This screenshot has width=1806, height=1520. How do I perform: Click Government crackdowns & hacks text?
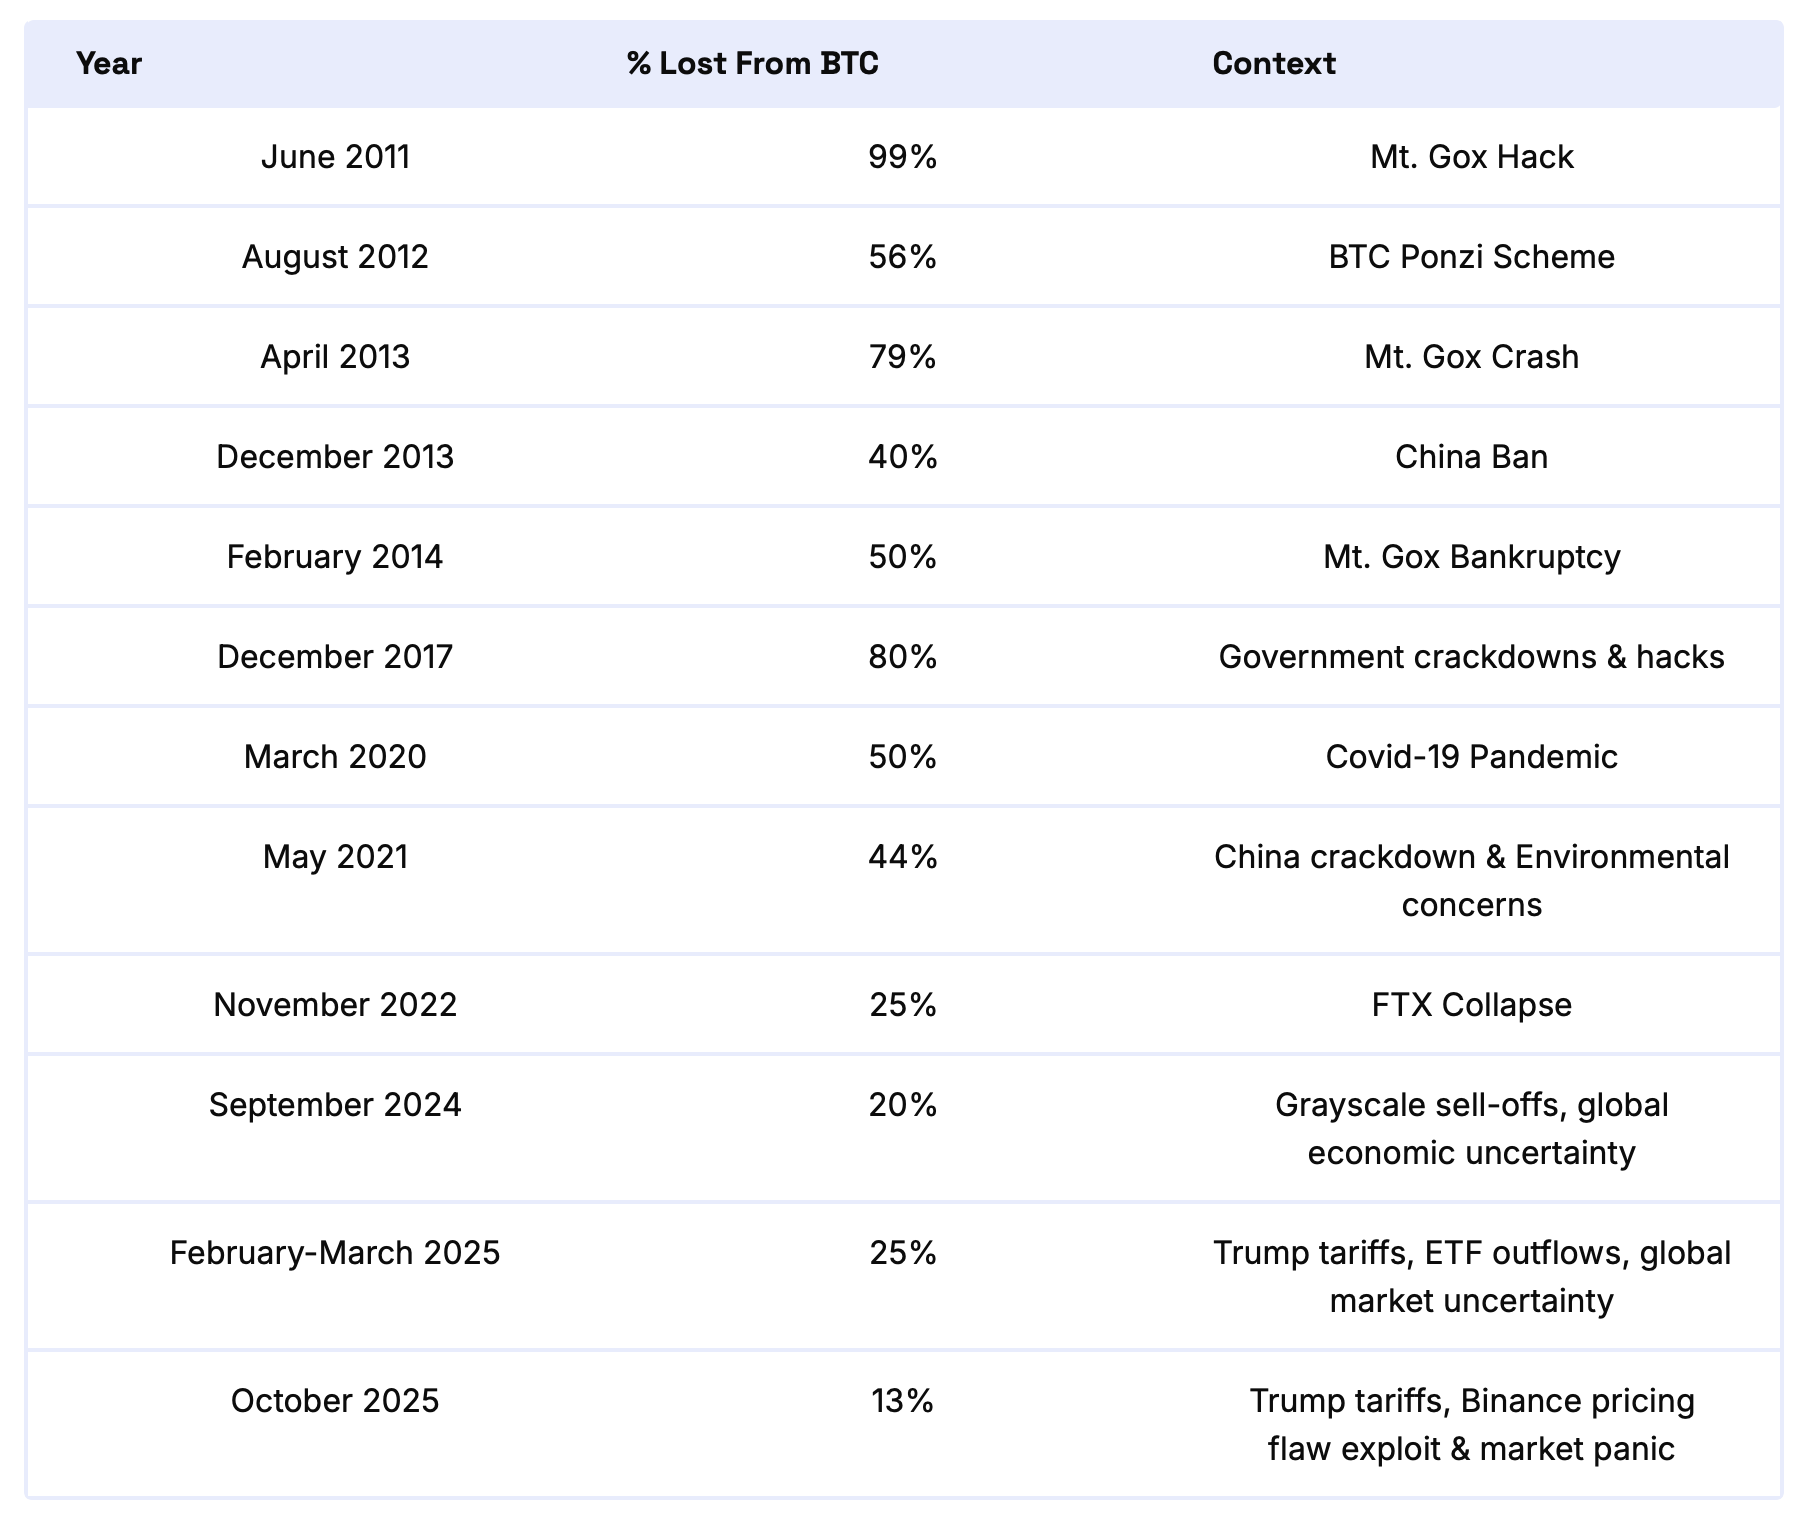click(1471, 657)
